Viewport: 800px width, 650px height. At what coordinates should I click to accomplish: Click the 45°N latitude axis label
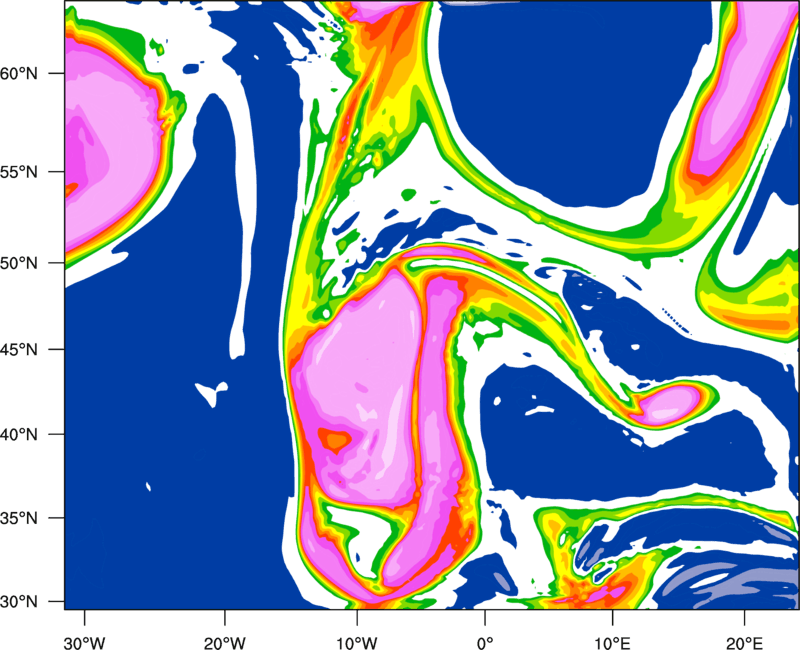[19, 349]
